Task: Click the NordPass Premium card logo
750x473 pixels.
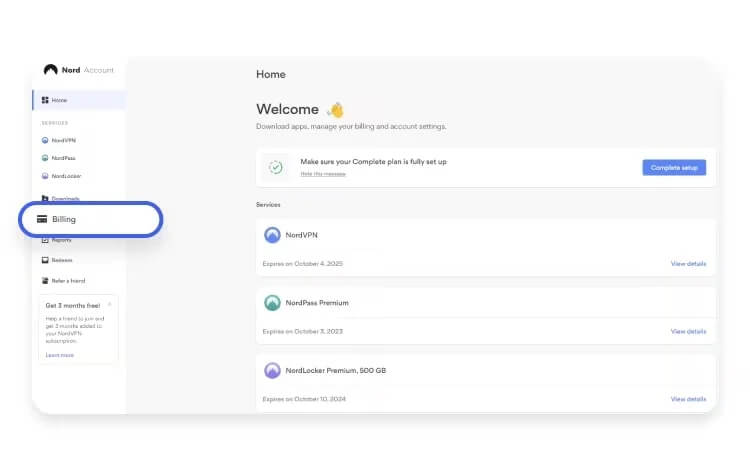Action: click(272, 303)
